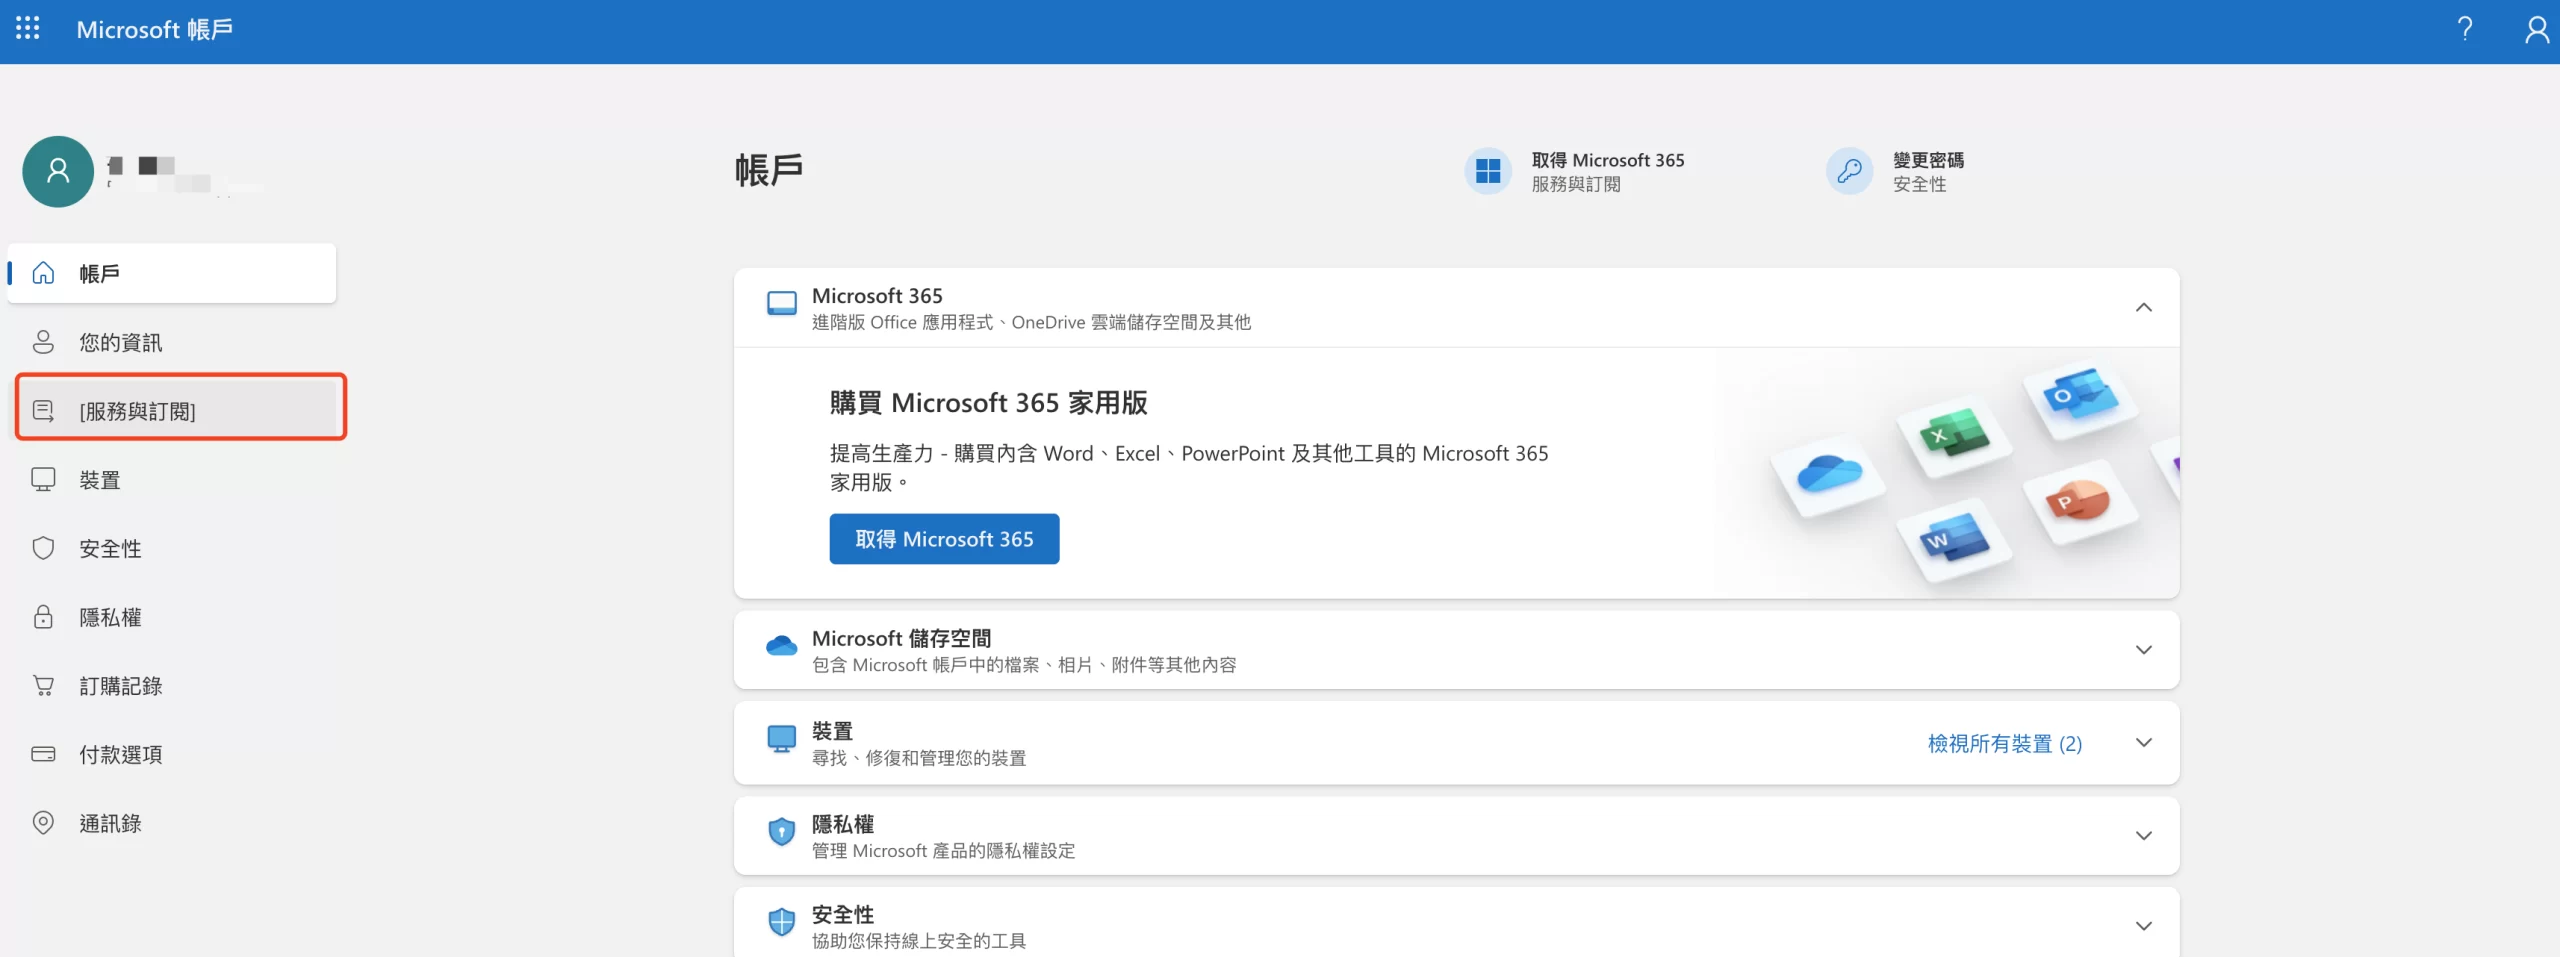Click the Microsoft 帳戶 header title

[x=155, y=30]
